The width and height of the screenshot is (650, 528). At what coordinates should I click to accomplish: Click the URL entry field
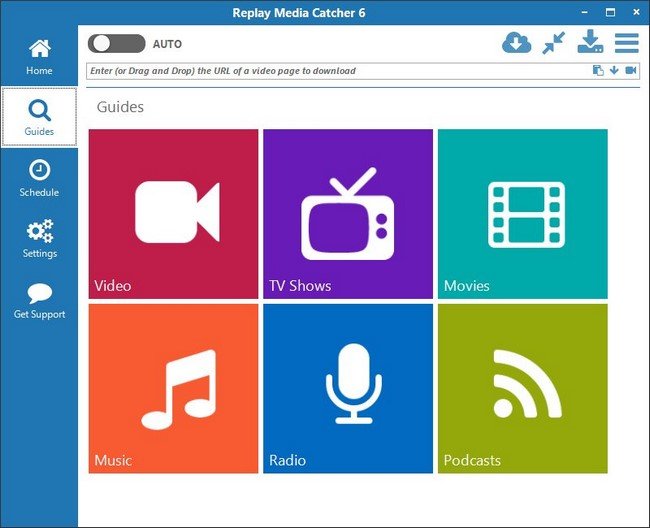(338, 71)
